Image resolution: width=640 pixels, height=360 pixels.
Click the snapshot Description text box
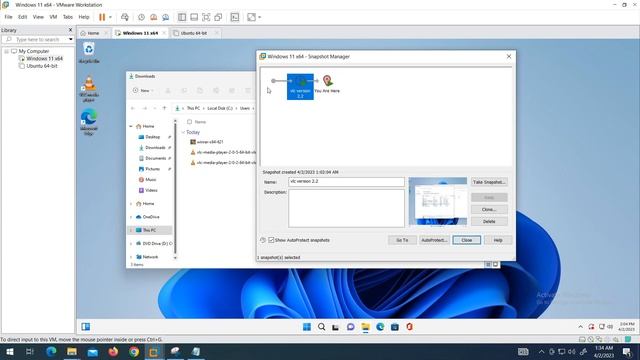pyautogui.click(x=347, y=208)
